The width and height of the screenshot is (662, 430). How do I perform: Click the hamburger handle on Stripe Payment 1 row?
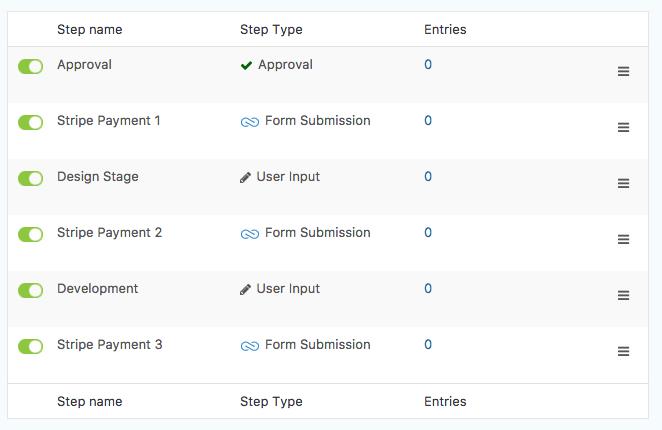[x=623, y=128]
